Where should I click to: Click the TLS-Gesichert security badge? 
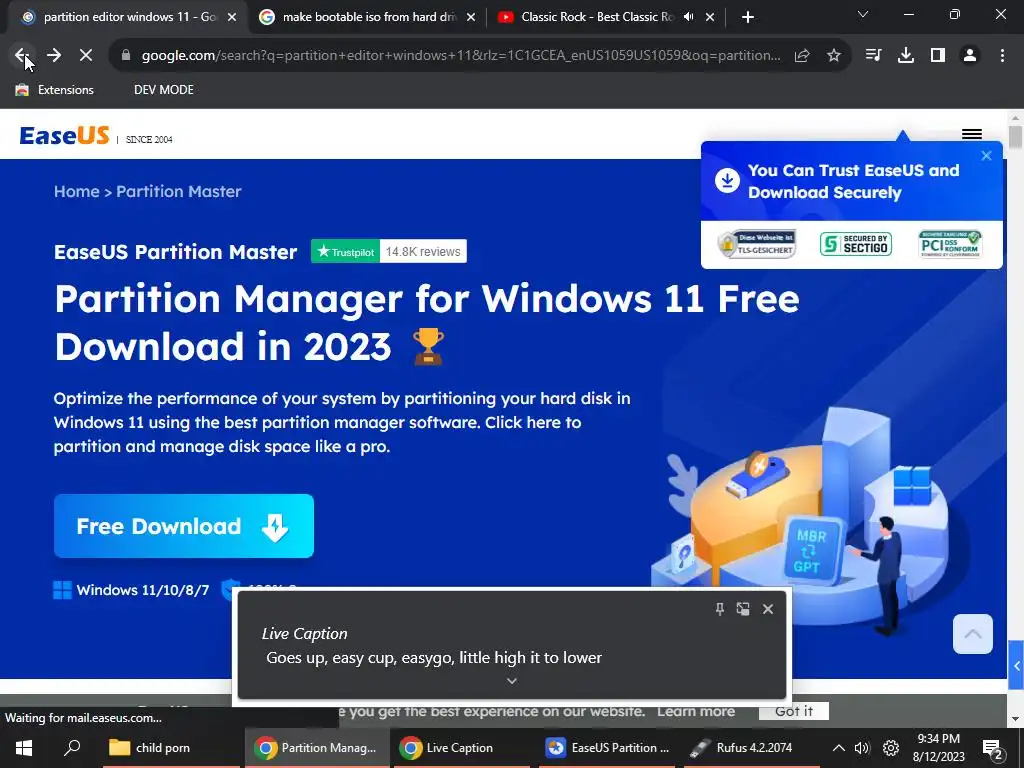click(x=758, y=244)
